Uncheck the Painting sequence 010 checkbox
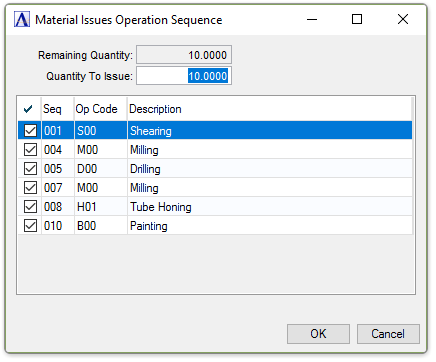436x362 pixels. (x=30, y=226)
